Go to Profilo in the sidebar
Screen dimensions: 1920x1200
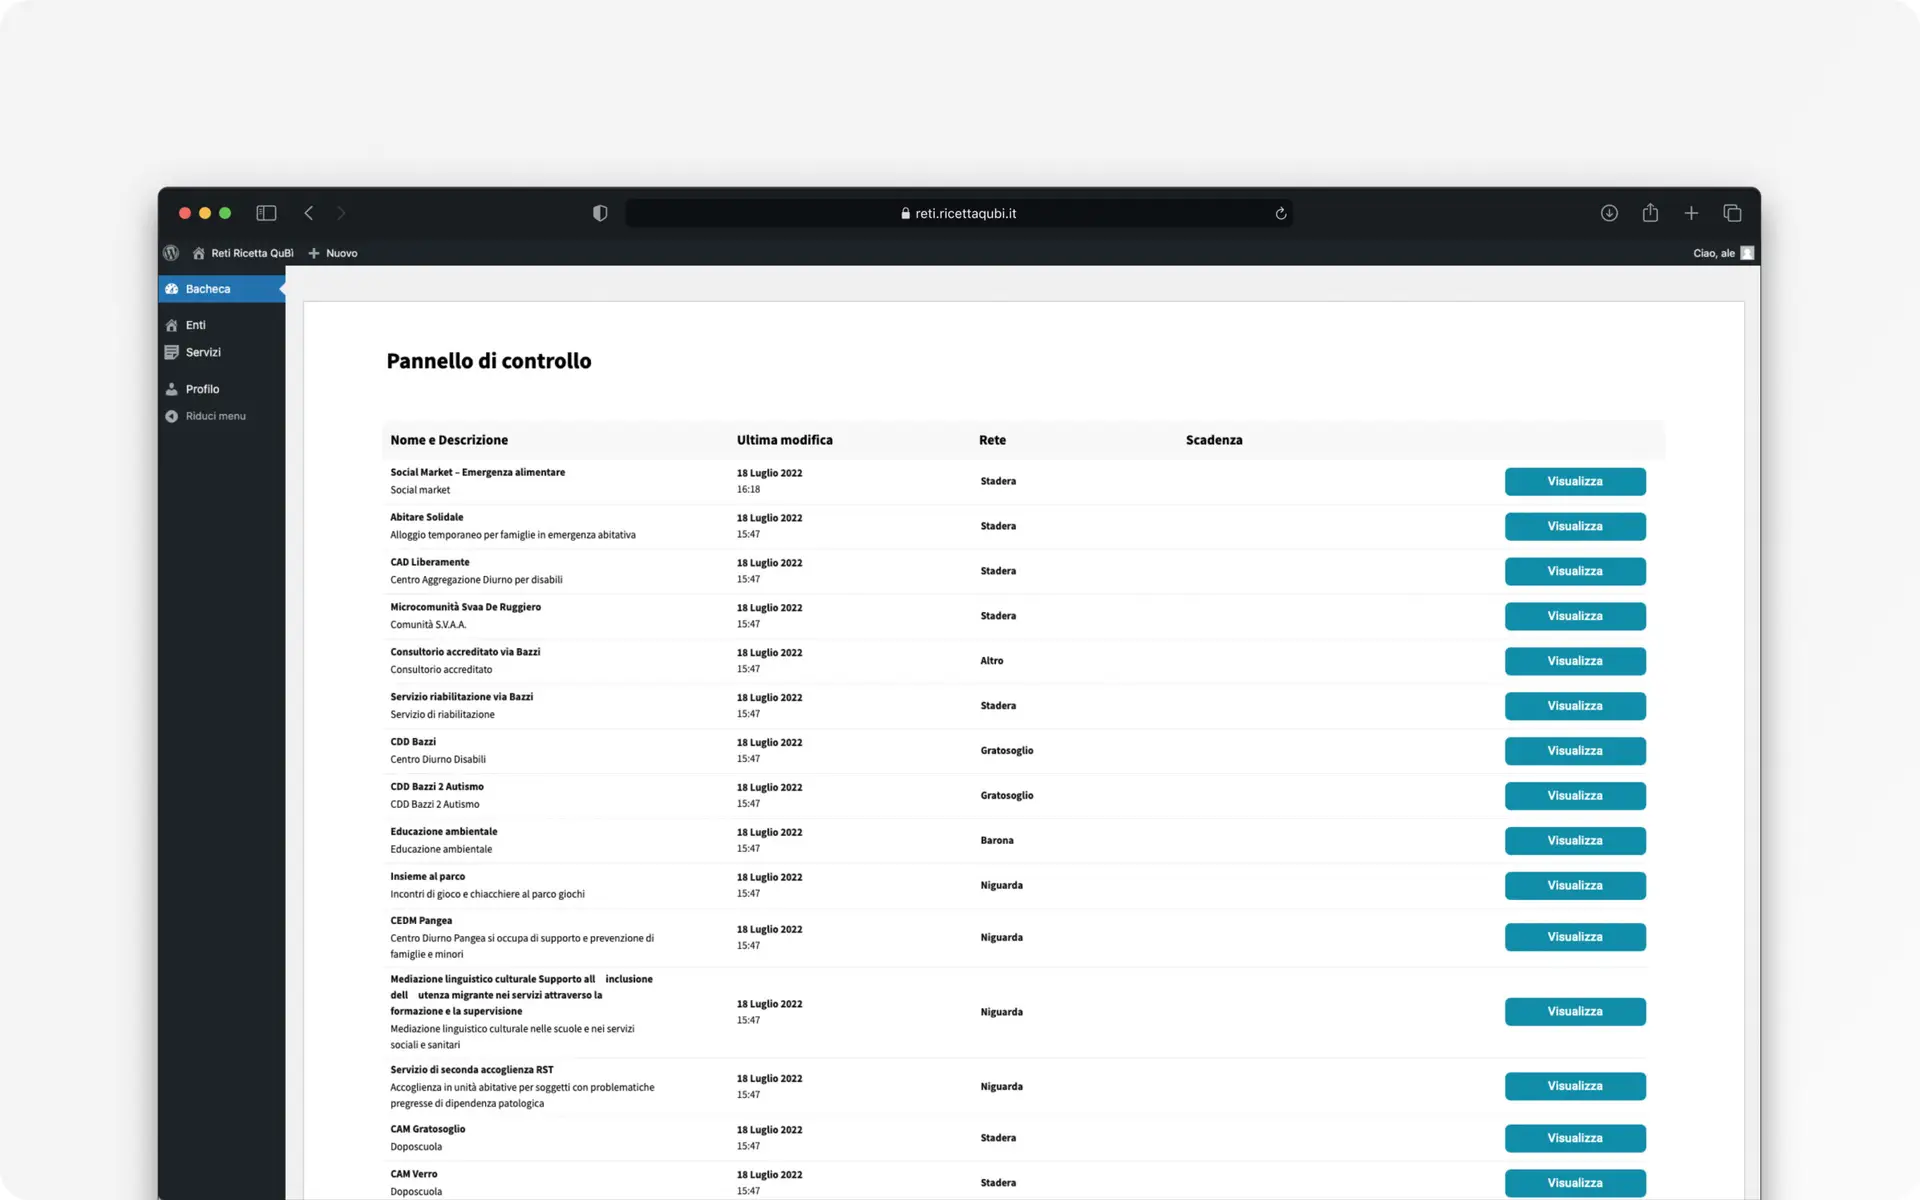pos(202,389)
